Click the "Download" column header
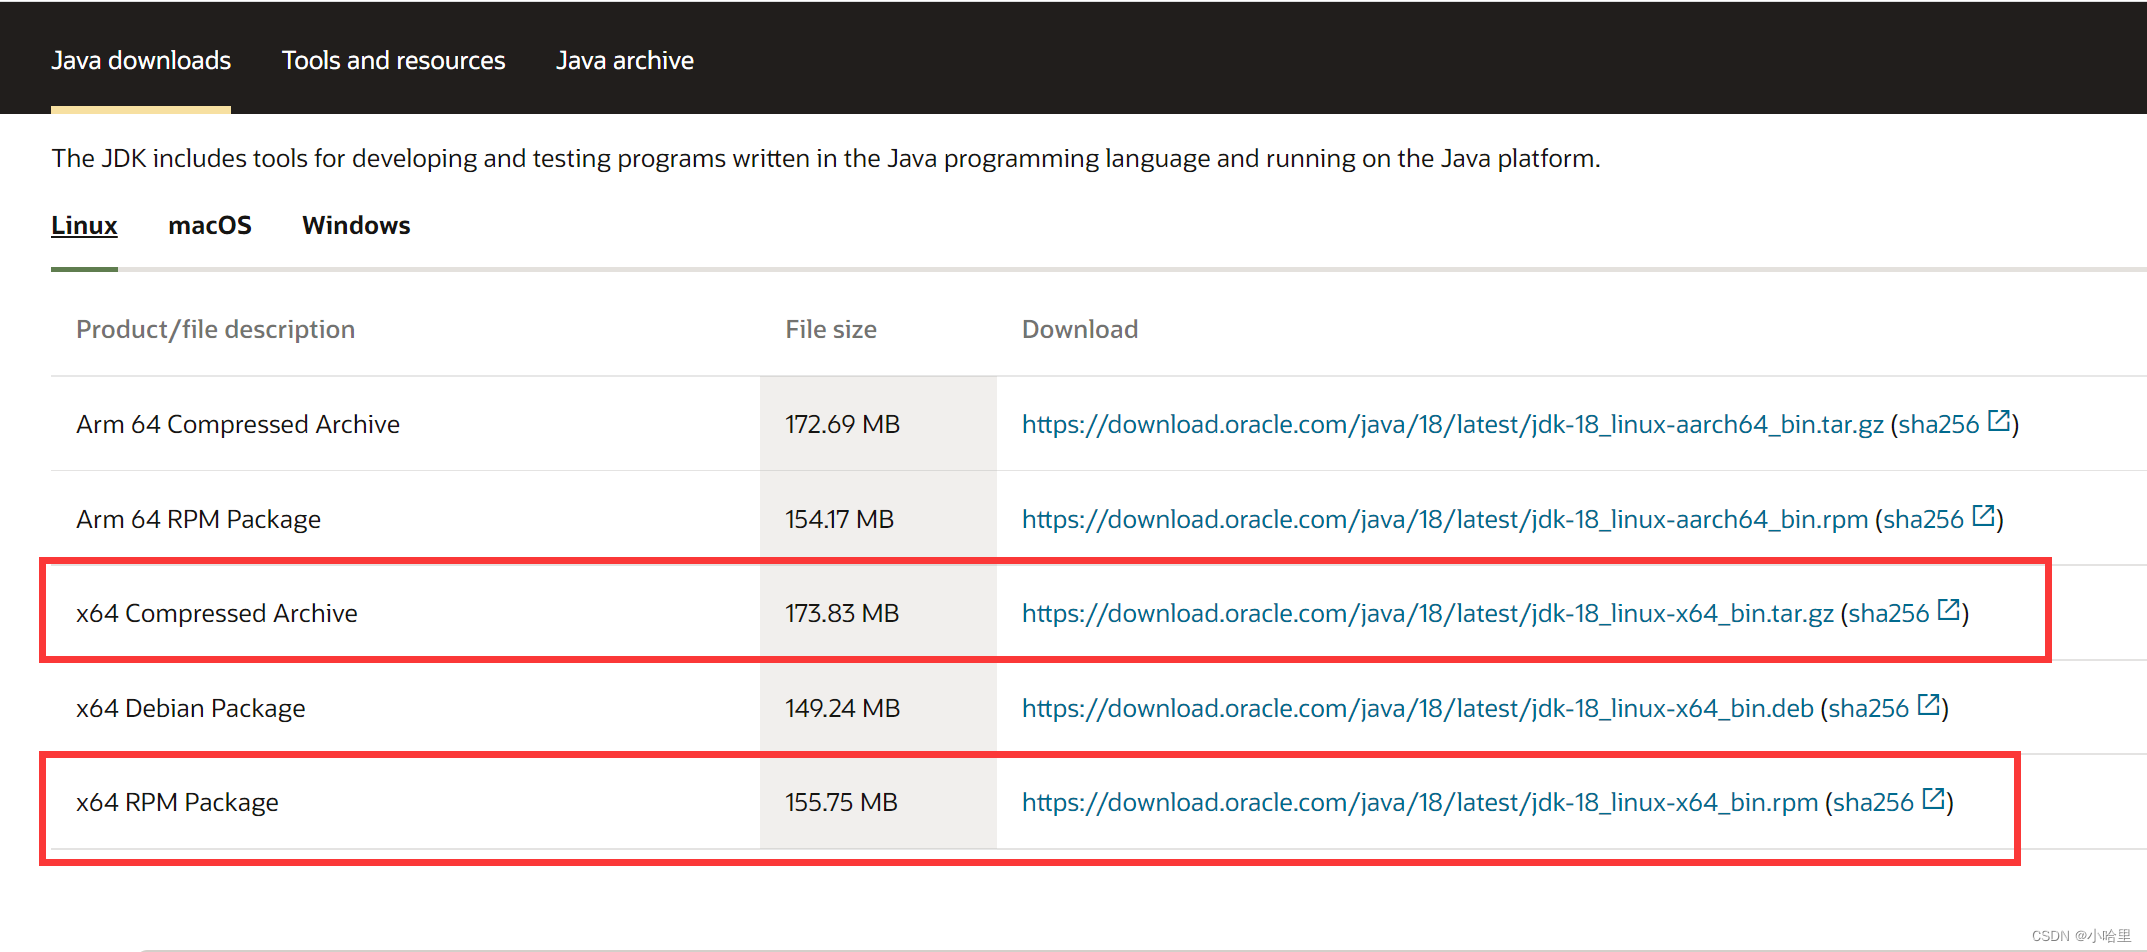Viewport: 2147px width, 952px height. [x=1080, y=329]
